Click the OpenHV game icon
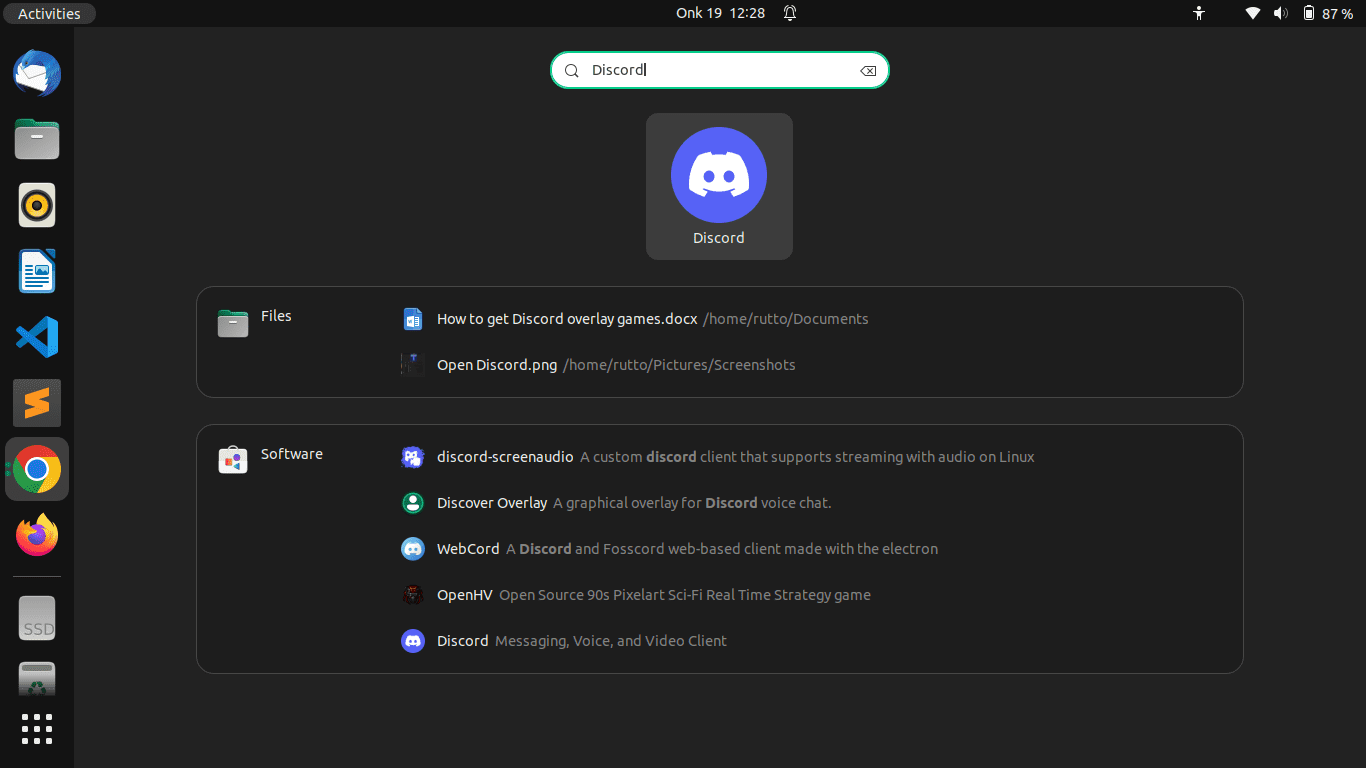1366x768 pixels. [413, 595]
